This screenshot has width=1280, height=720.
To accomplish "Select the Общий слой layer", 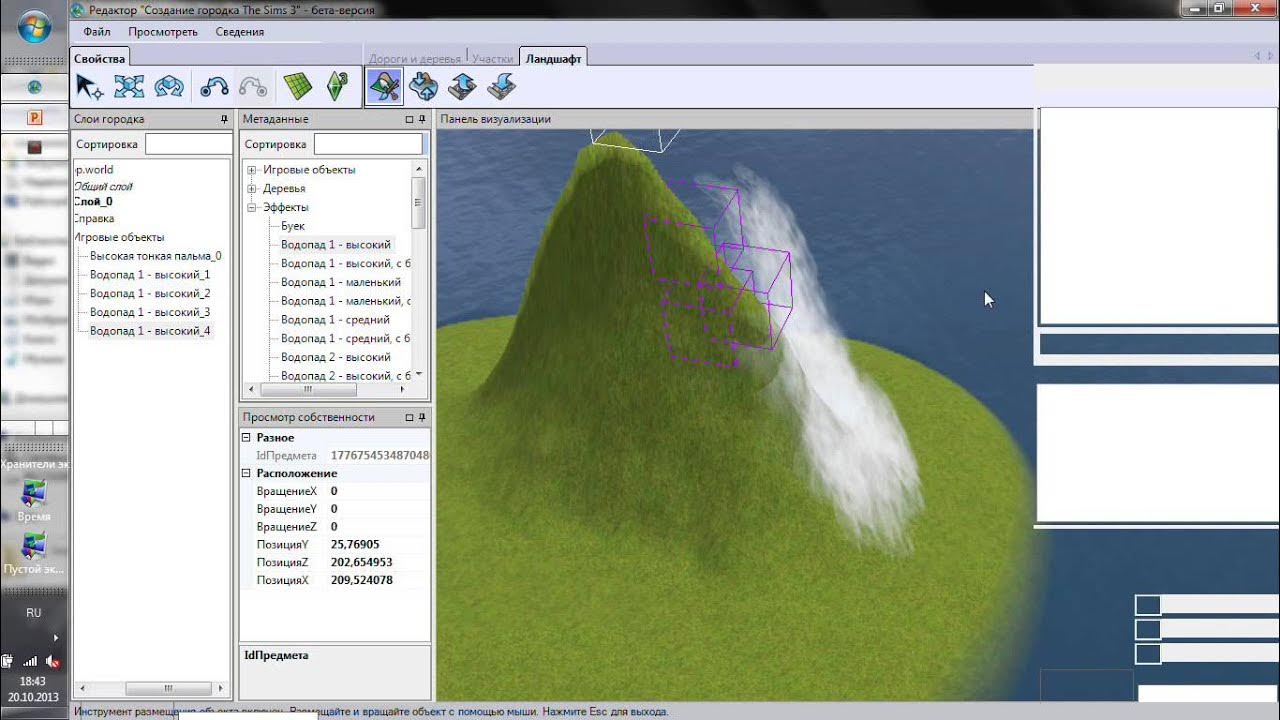I will coord(103,187).
